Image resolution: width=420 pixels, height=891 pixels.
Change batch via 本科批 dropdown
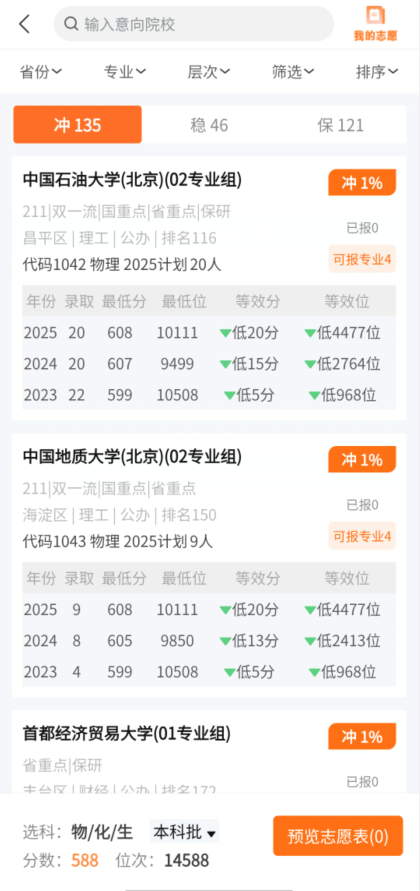pyautogui.click(x=184, y=833)
